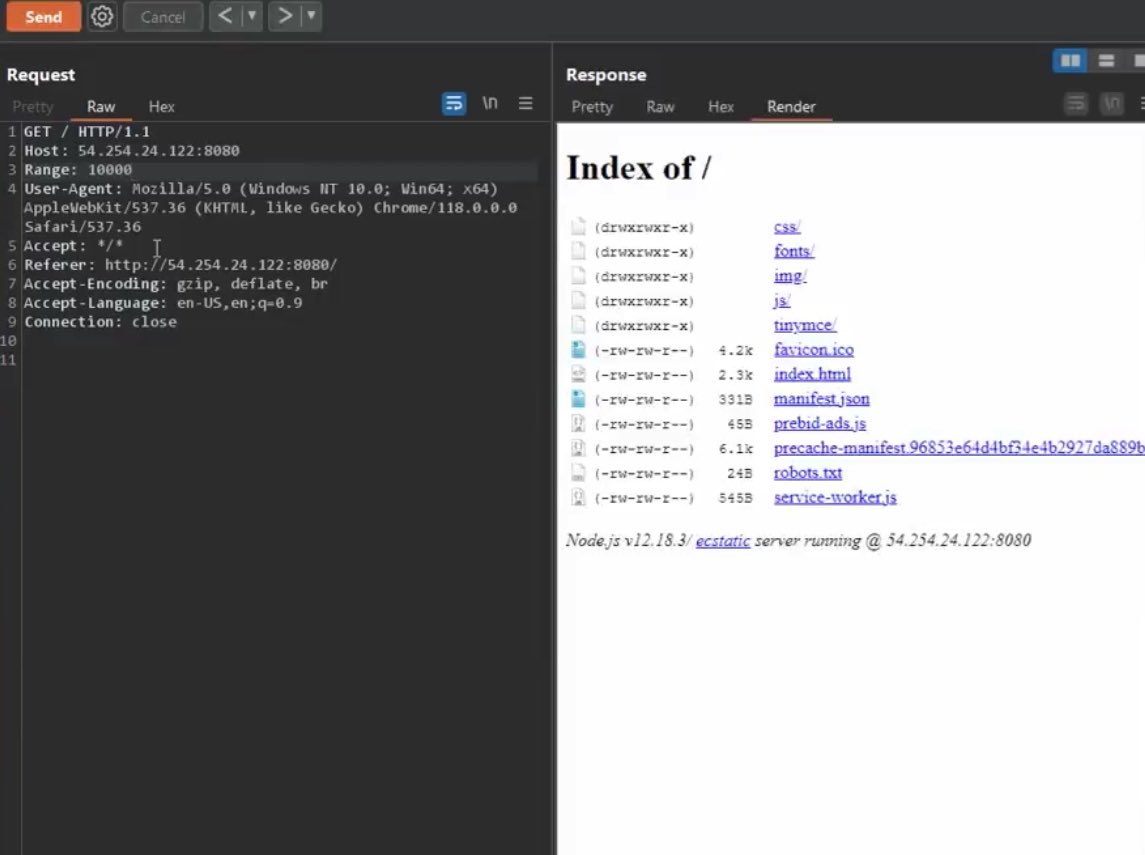Screen dimensions: 1145x855
Task: Click the '4.2k' size of favicon.ico
Action: tap(735, 350)
